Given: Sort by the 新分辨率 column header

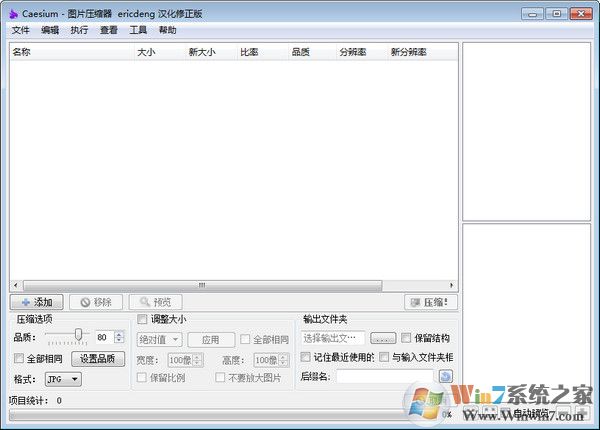Looking at the screenshot, I should click(x=422, y=52).
